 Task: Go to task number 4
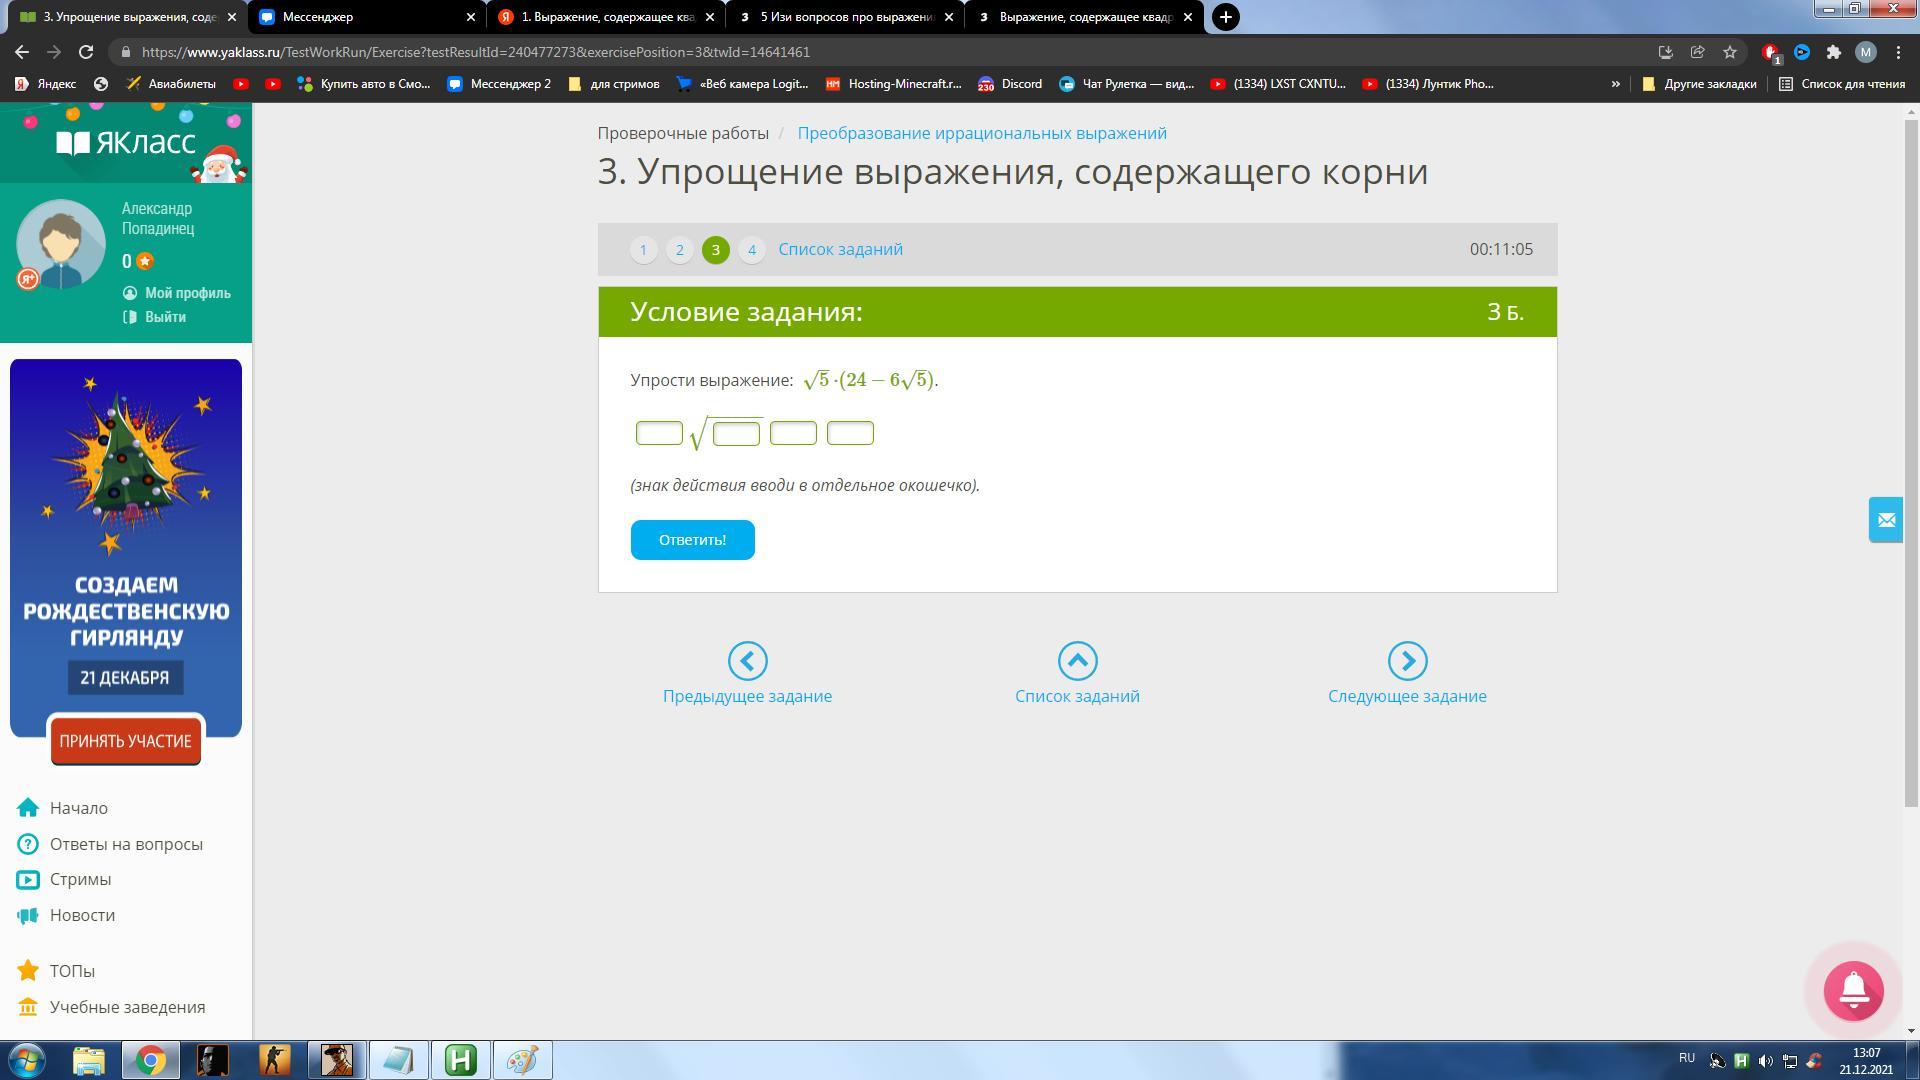751,250
